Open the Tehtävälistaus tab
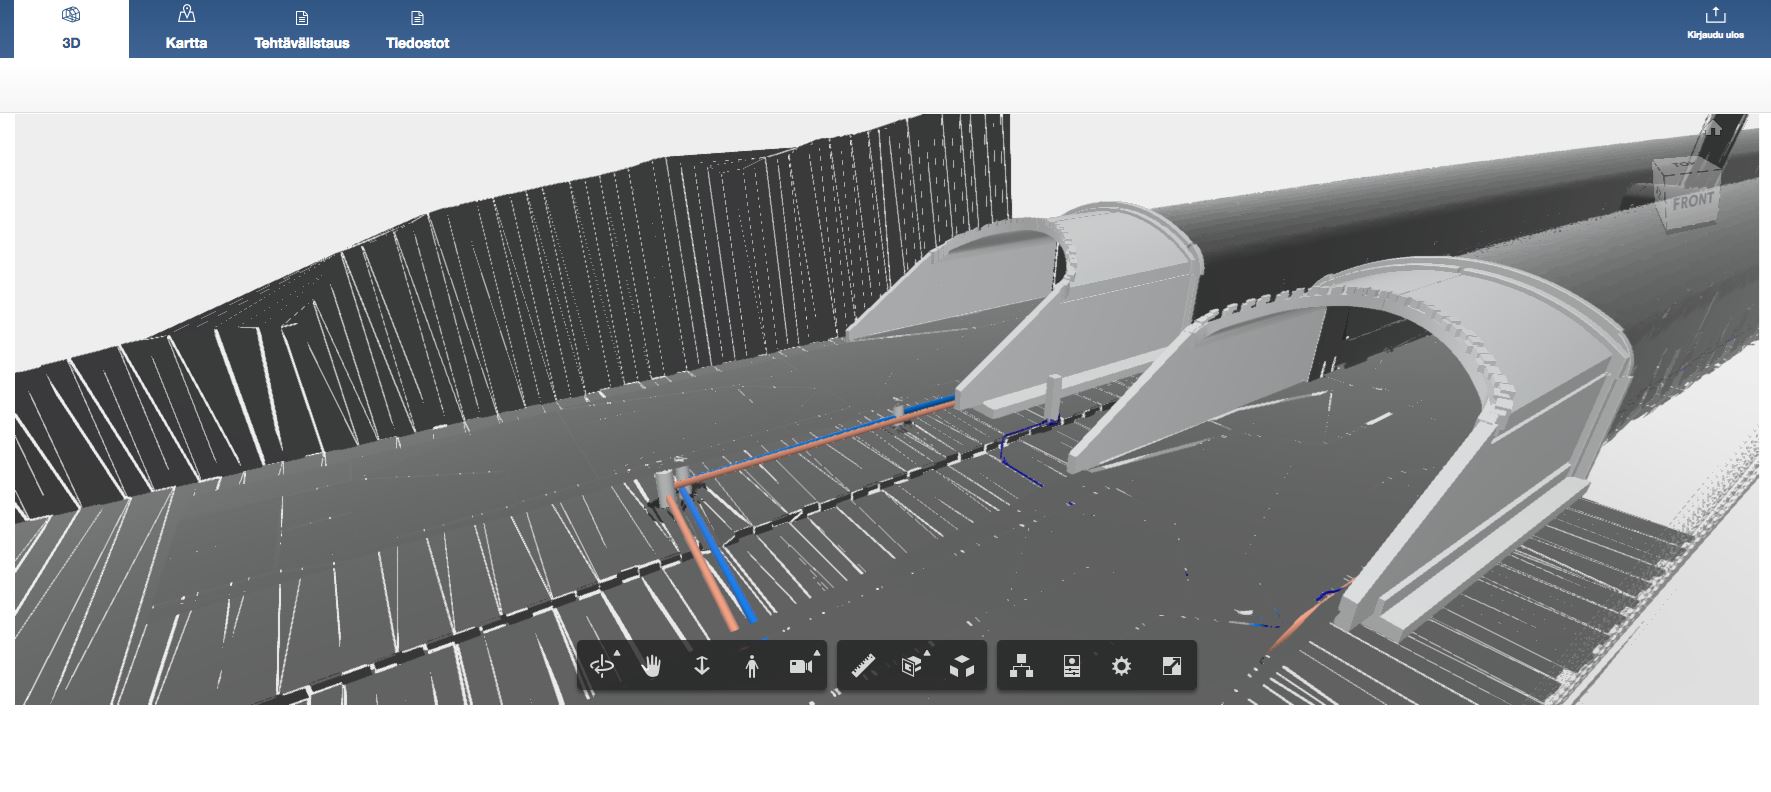1771x792 pixels. 301,29
